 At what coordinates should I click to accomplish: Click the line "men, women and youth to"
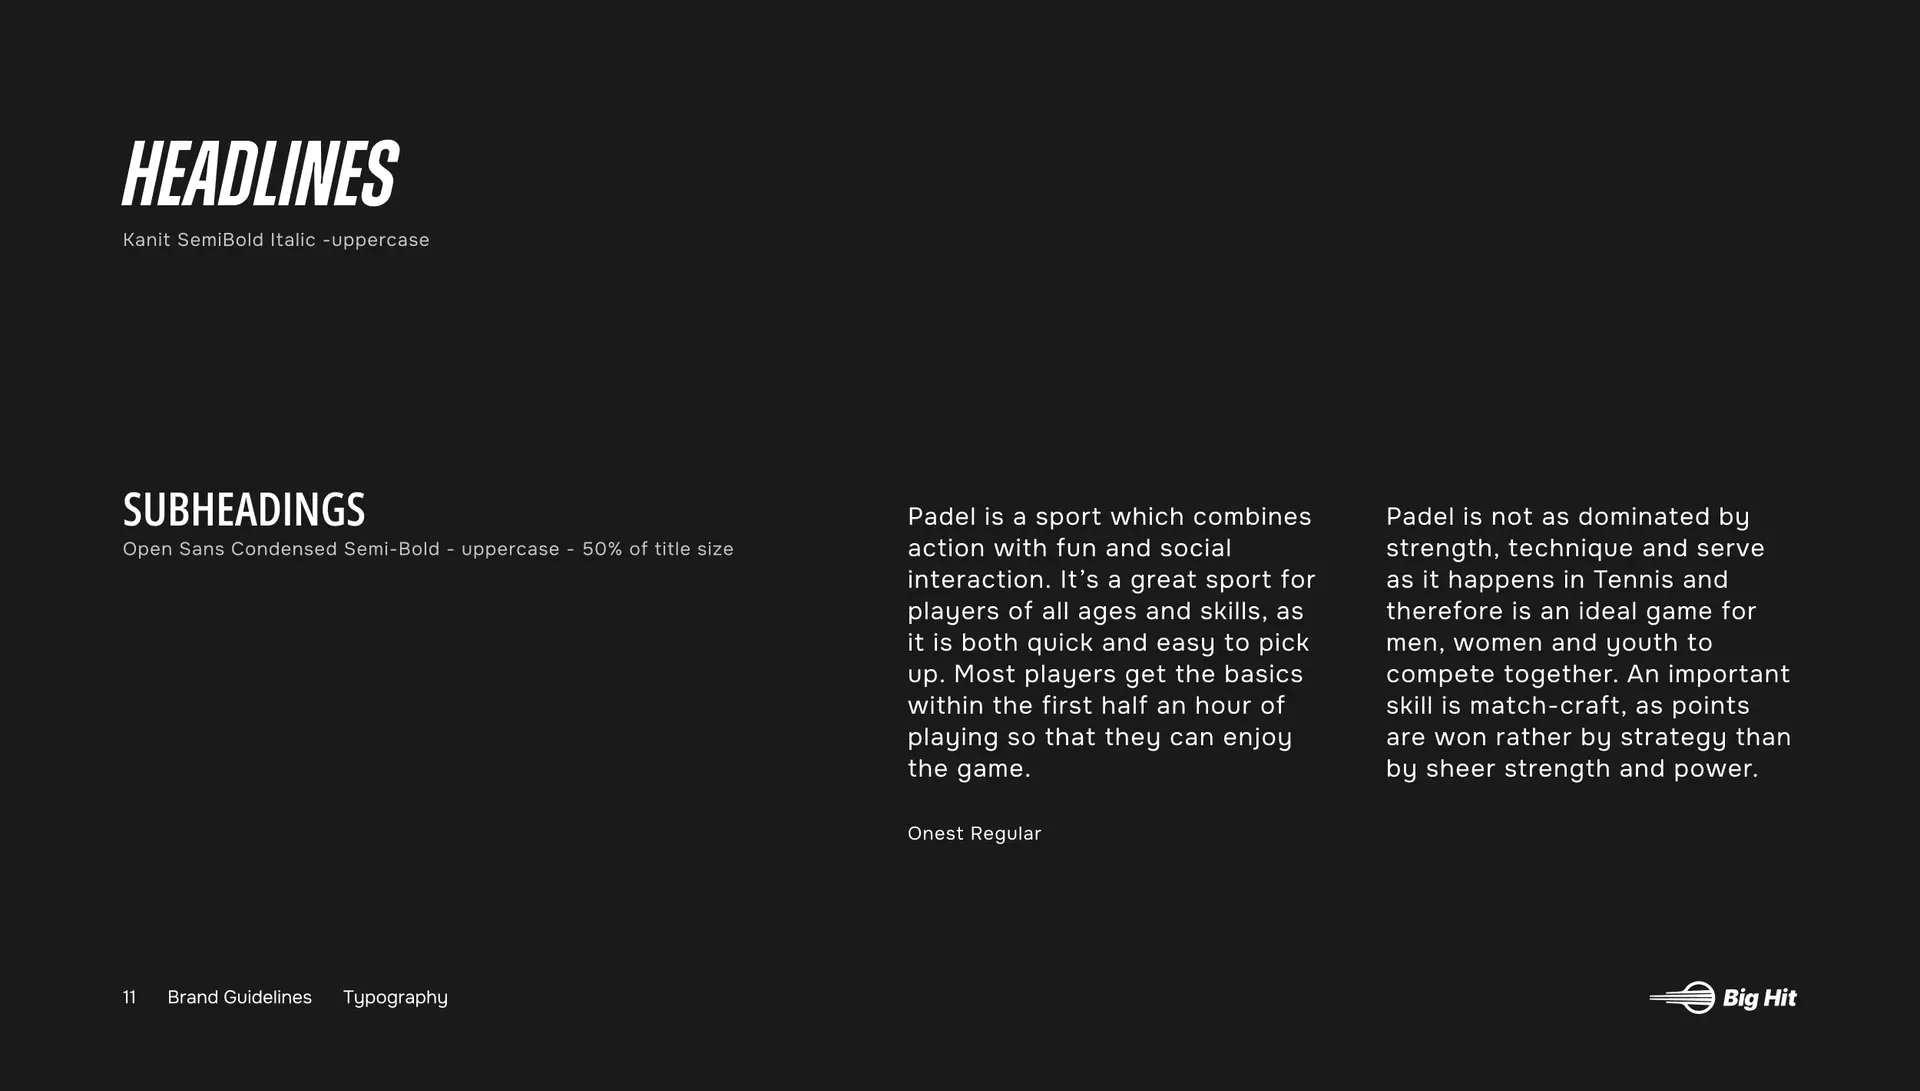[x=1548, y=643]
